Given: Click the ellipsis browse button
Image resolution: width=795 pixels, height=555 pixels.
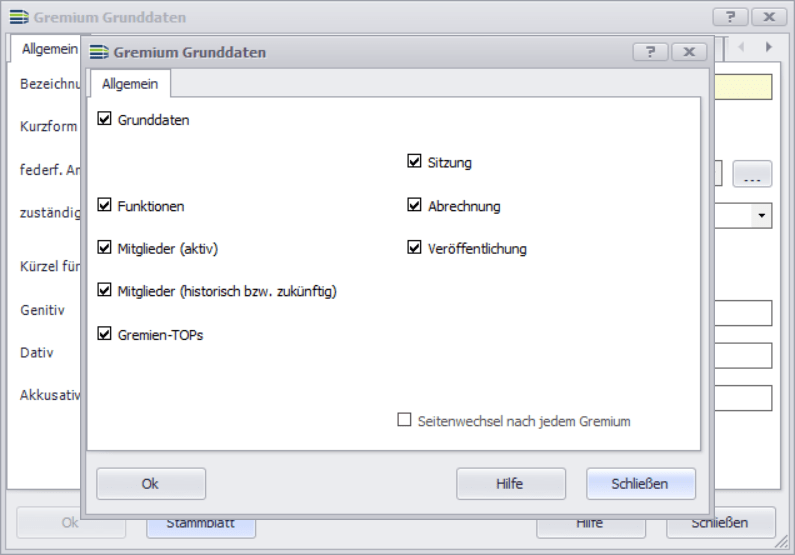Looking at the screenshot, I should [x=752, y=175].
